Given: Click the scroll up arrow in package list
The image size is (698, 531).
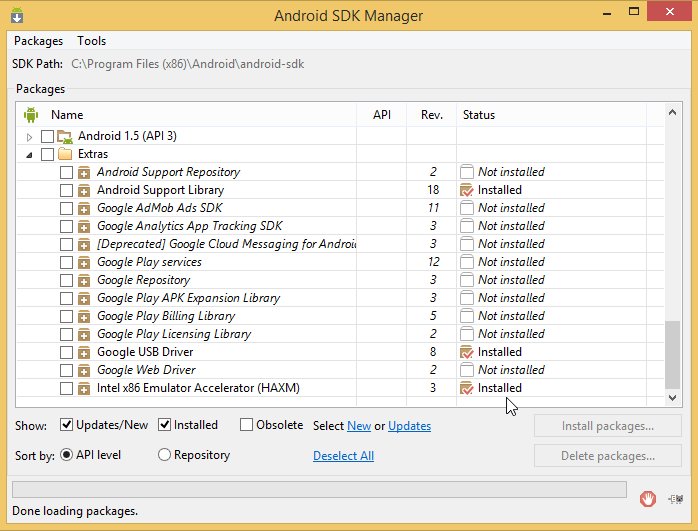Looking at the screenshot, I should coord(672,112).
